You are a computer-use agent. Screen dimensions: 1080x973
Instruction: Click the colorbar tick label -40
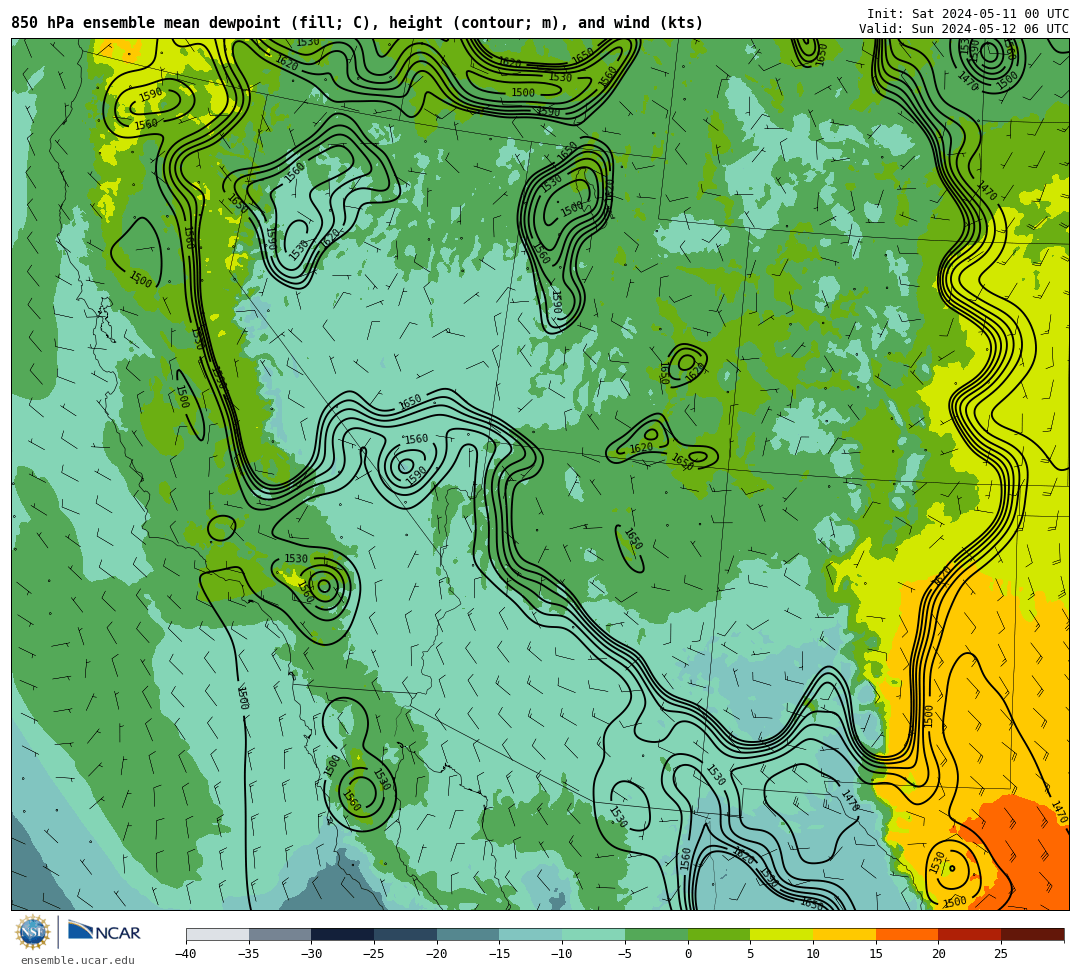185,954
